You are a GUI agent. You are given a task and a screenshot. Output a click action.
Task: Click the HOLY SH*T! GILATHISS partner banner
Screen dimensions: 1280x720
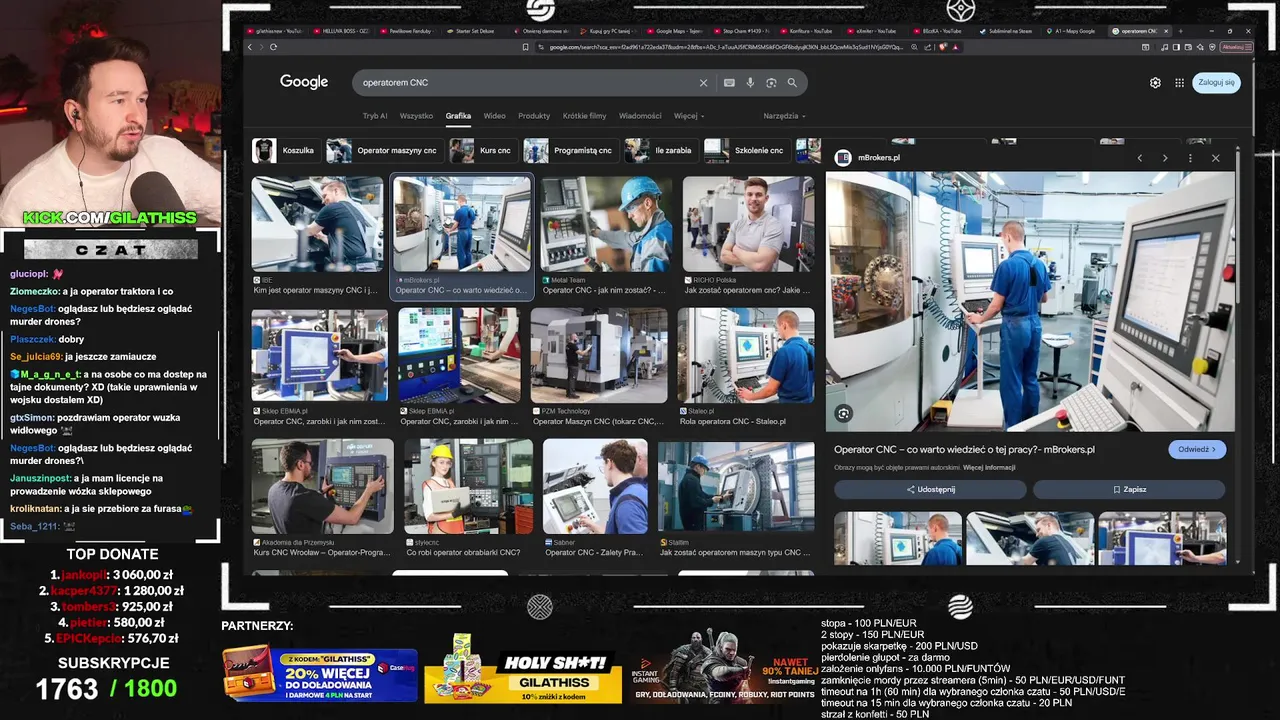point(522,668)
